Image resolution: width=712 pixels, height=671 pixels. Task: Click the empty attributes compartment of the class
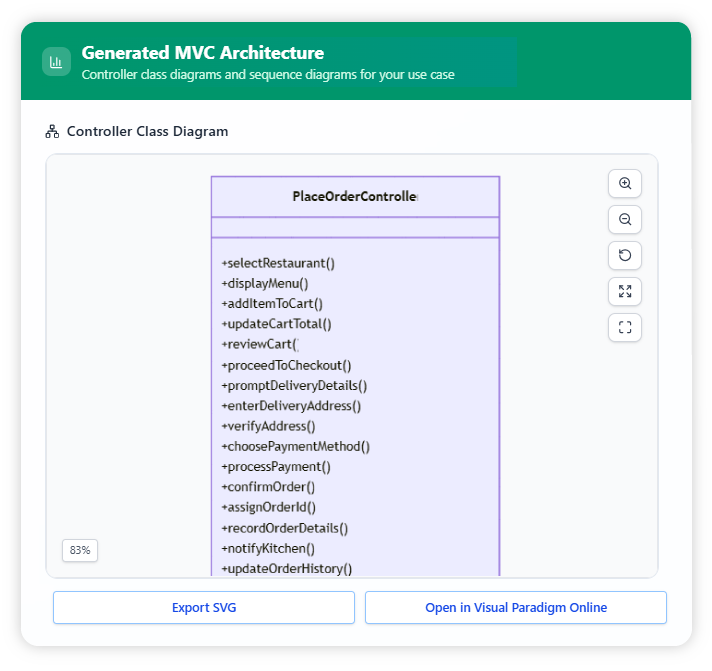[354, 228]
